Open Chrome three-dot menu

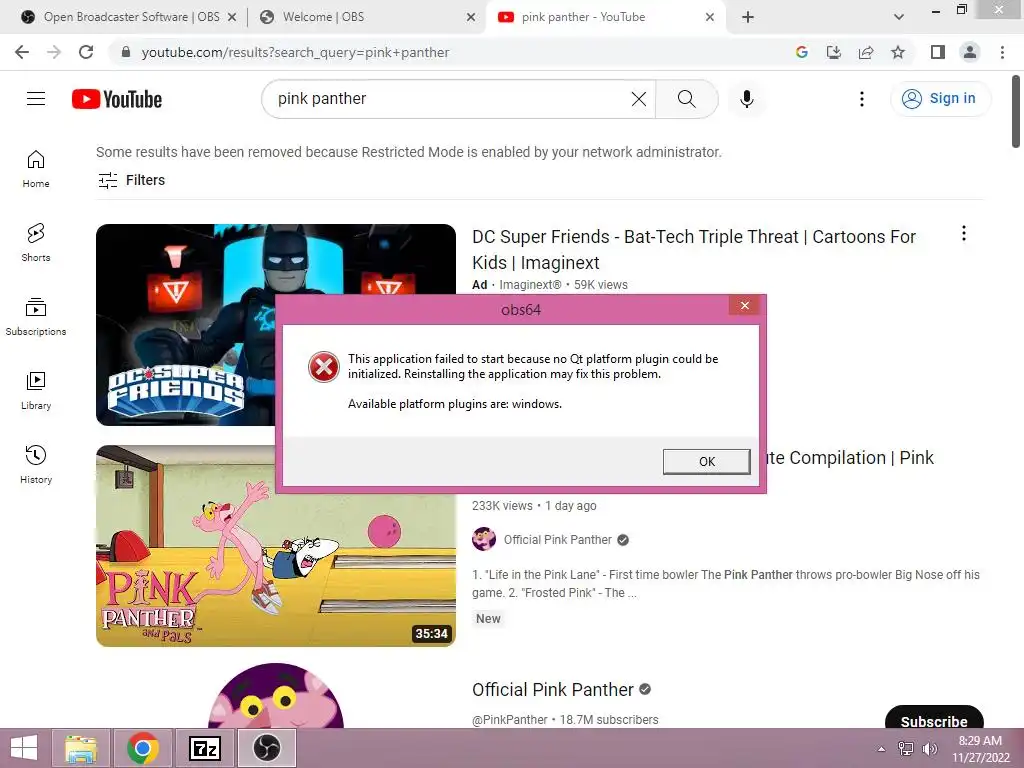(1002, 52)
